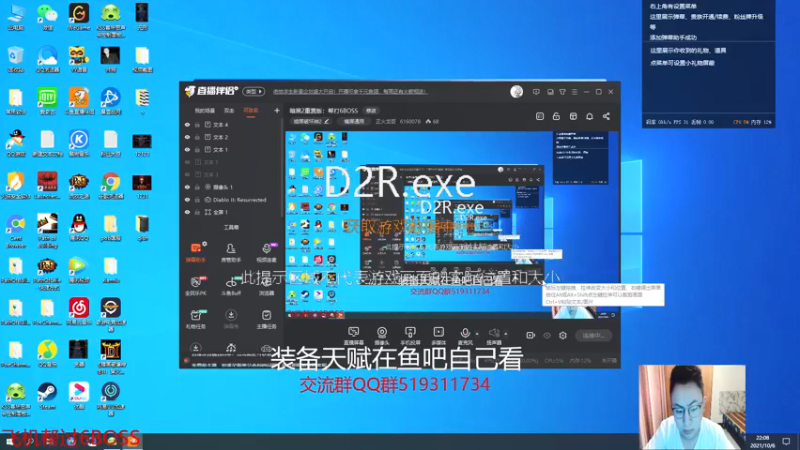Lock the Diablo II: Resurrected layer
The height and width of the screenshot is (450, 800).
tap(197, 199)
